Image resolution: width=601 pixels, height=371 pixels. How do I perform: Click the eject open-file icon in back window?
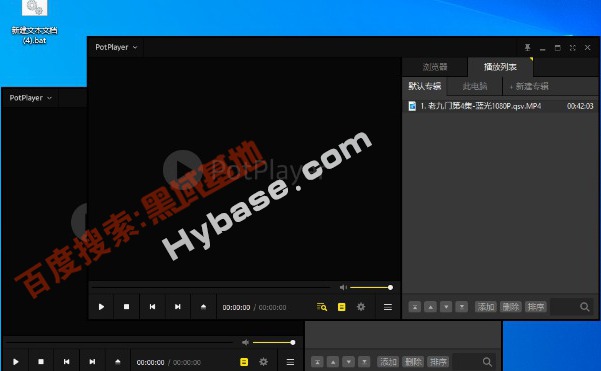(118, 361)
